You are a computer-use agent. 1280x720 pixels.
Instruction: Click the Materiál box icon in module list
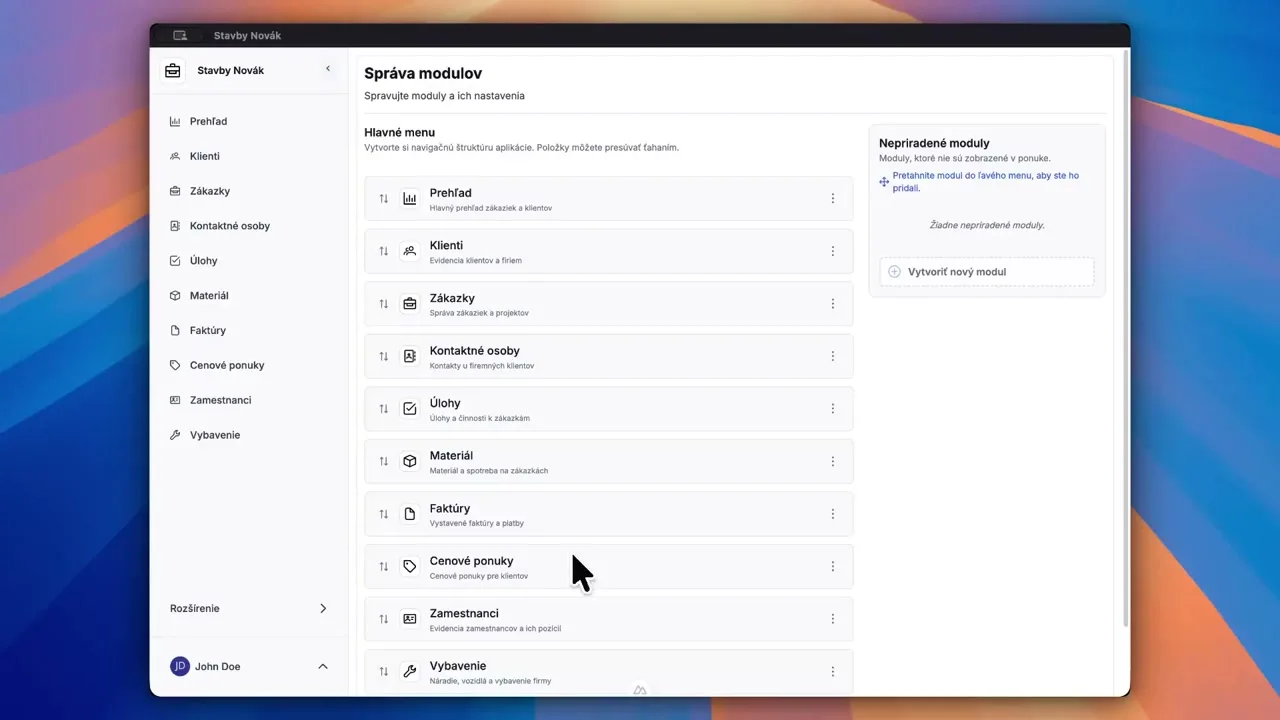pyautogui.click(x=409, y=461)
